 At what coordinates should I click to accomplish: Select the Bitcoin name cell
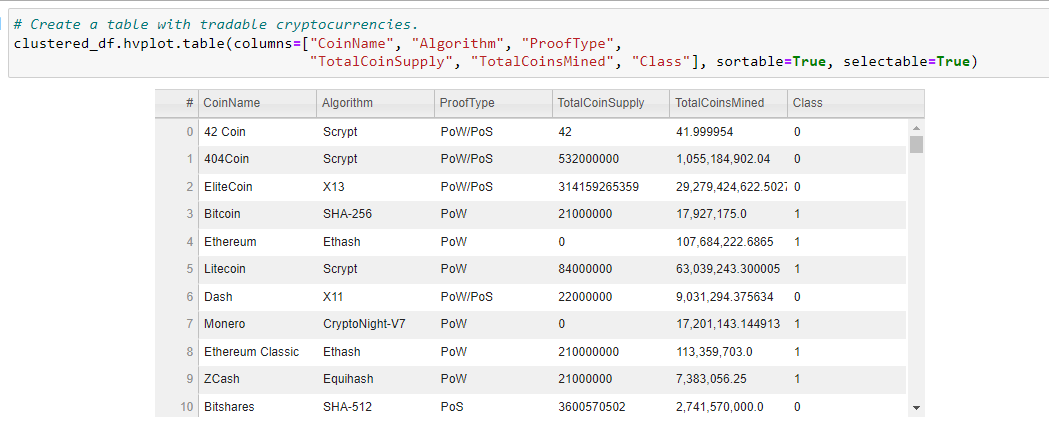(x=258, y=214)
